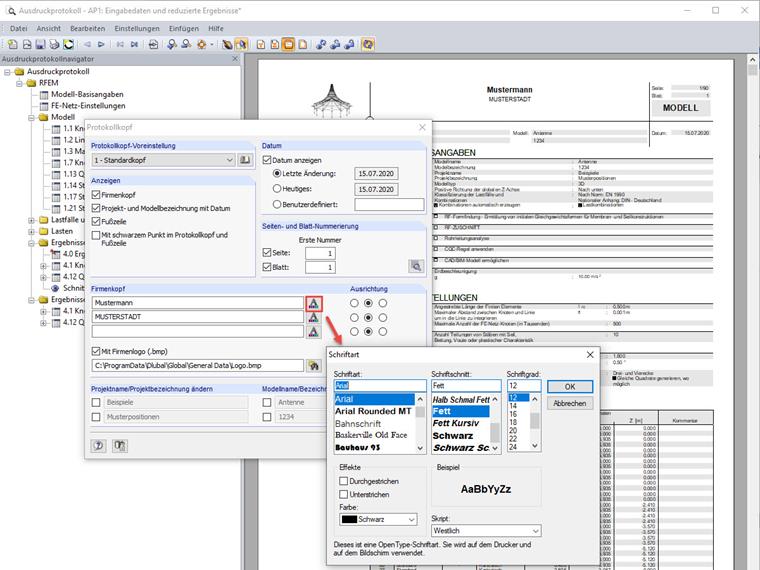Click the font icon beside the MUSTERSTADT field
Image resolution: width=760 pixels, height=570 pixels.
pyautogui.click(x=313, y=317)
